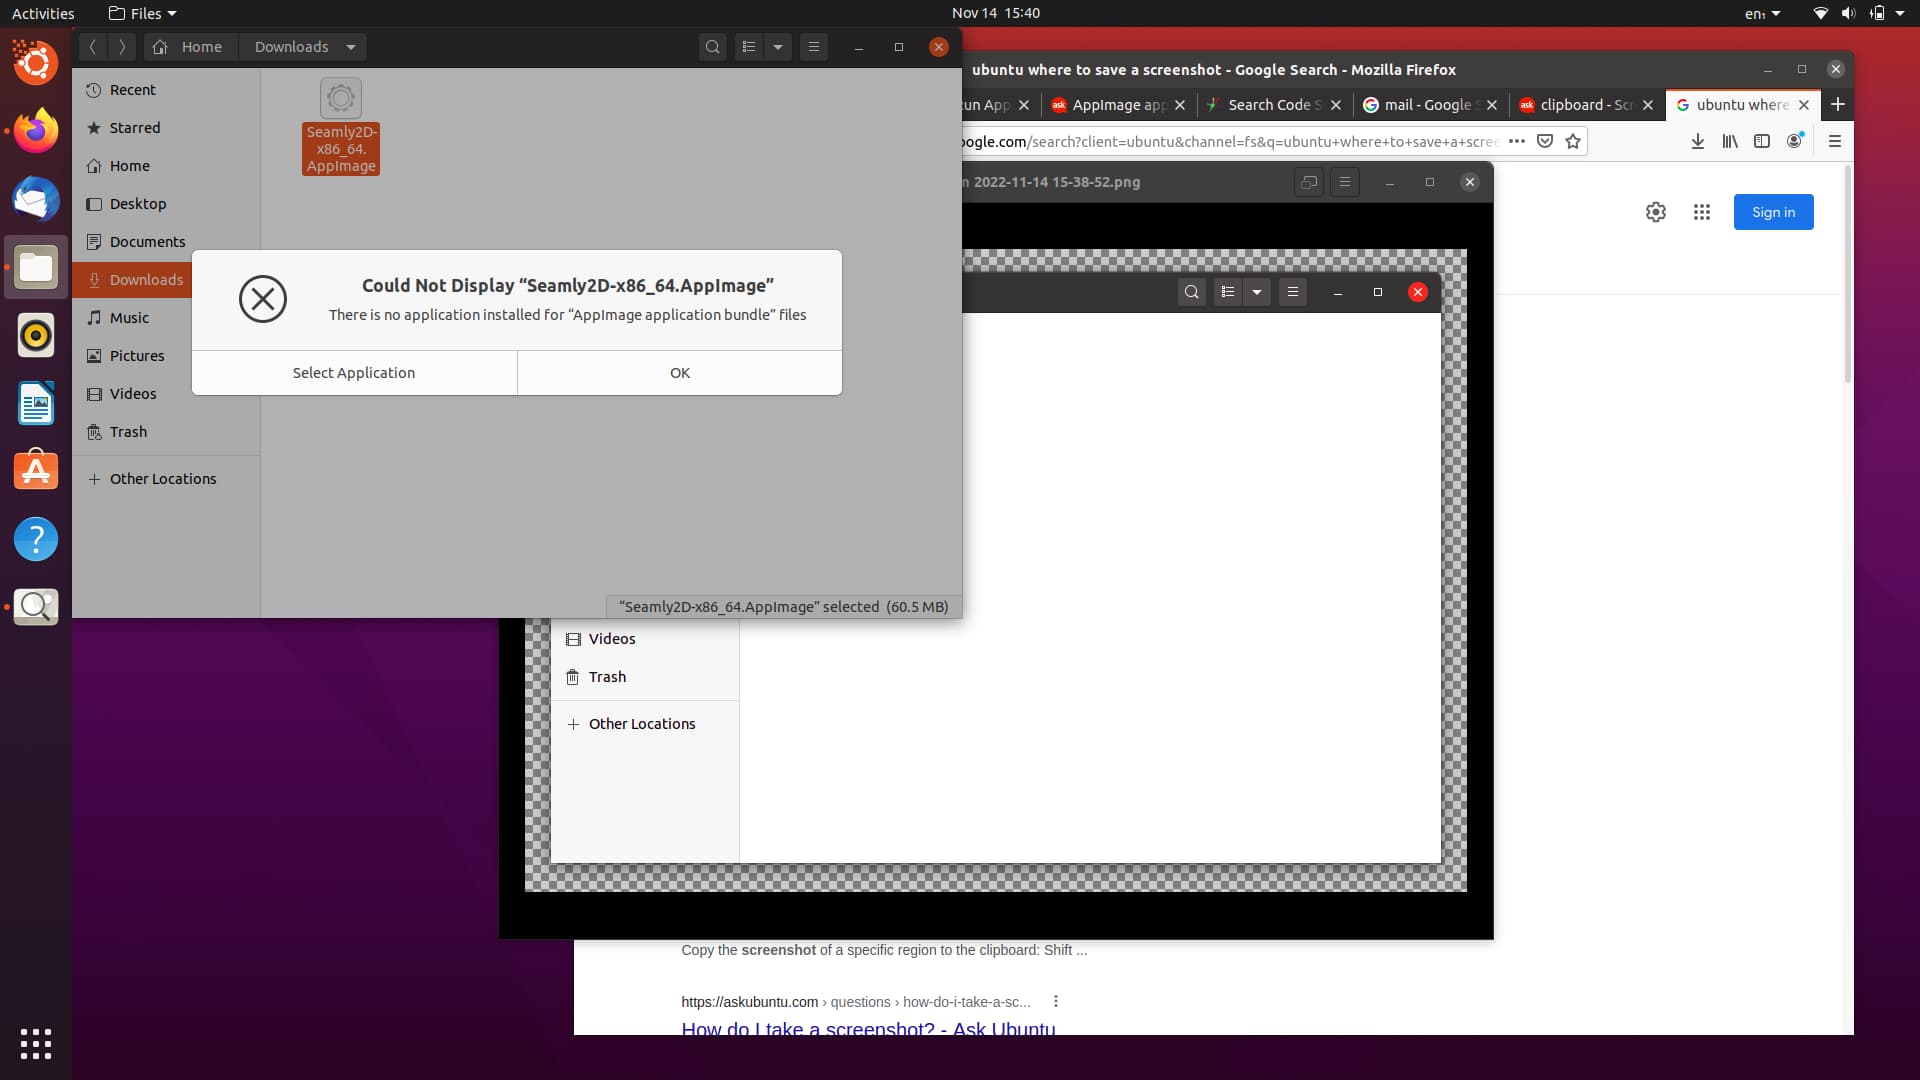1920x1080 pixels.
Task: Click Select Application in error dialog
Action: 354,373
